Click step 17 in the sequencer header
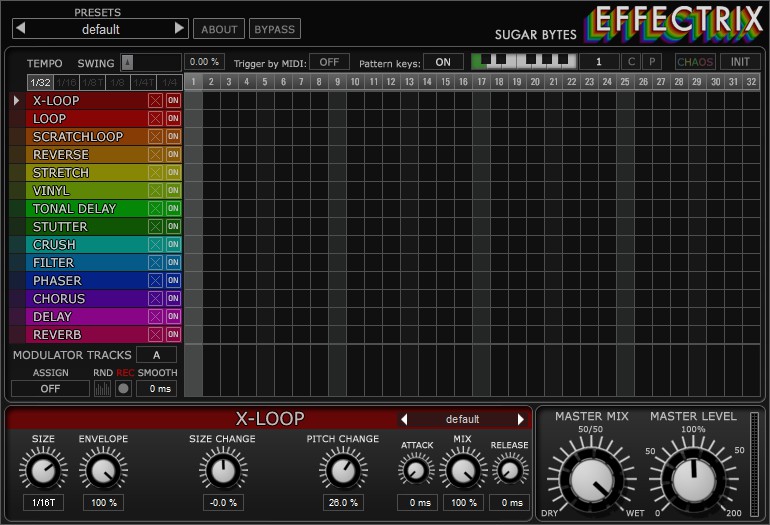This screenshot has height=525, width=770. (x=481, y=82)
